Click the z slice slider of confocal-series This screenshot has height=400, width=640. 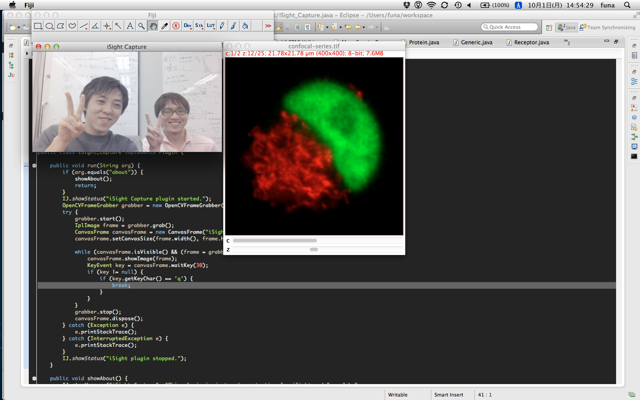(314, 250)
